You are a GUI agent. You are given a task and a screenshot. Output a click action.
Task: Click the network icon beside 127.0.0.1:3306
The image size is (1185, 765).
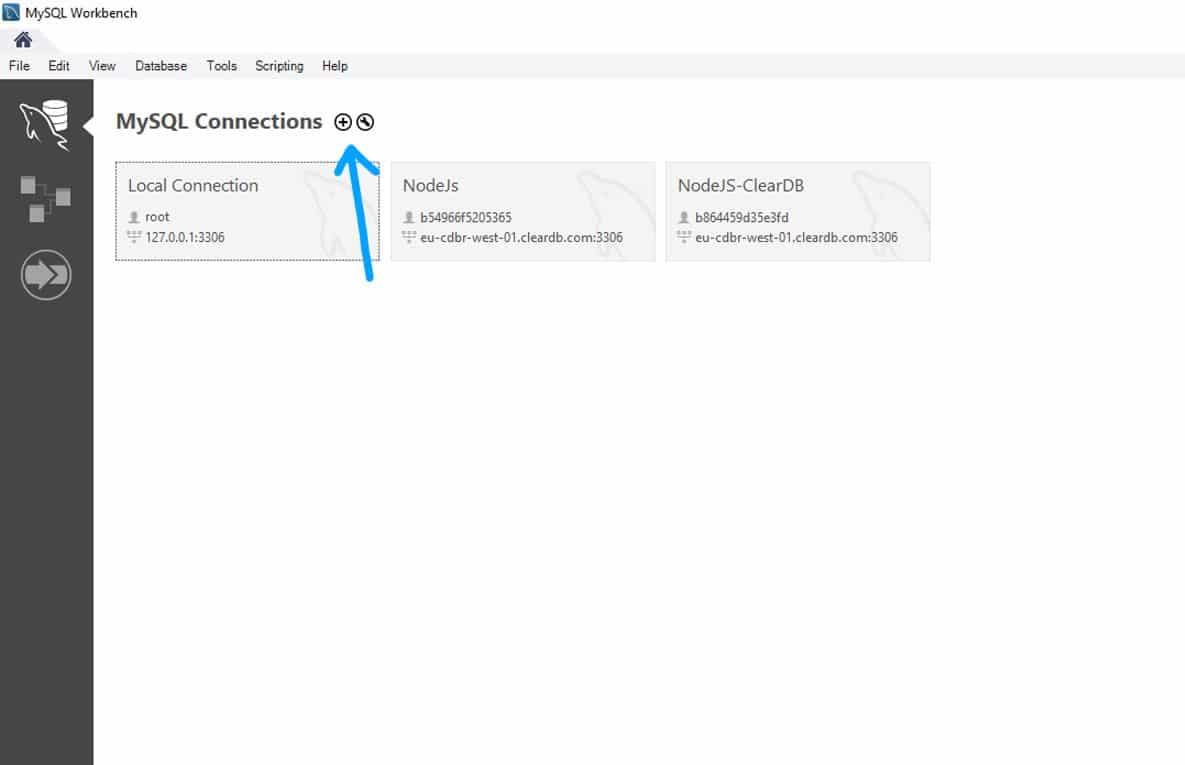click(x=134, y=237)
